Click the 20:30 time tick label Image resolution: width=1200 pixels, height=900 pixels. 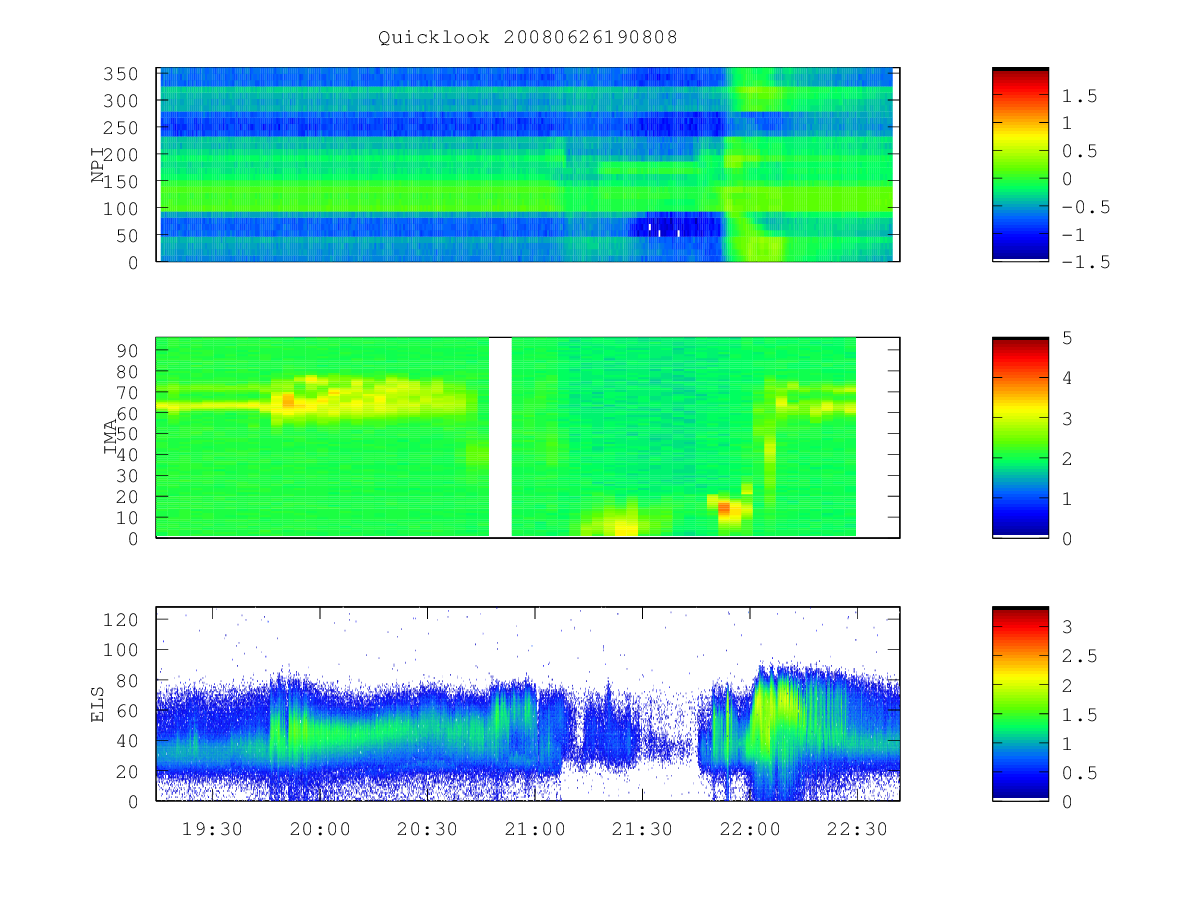click(x=427, y=829)
